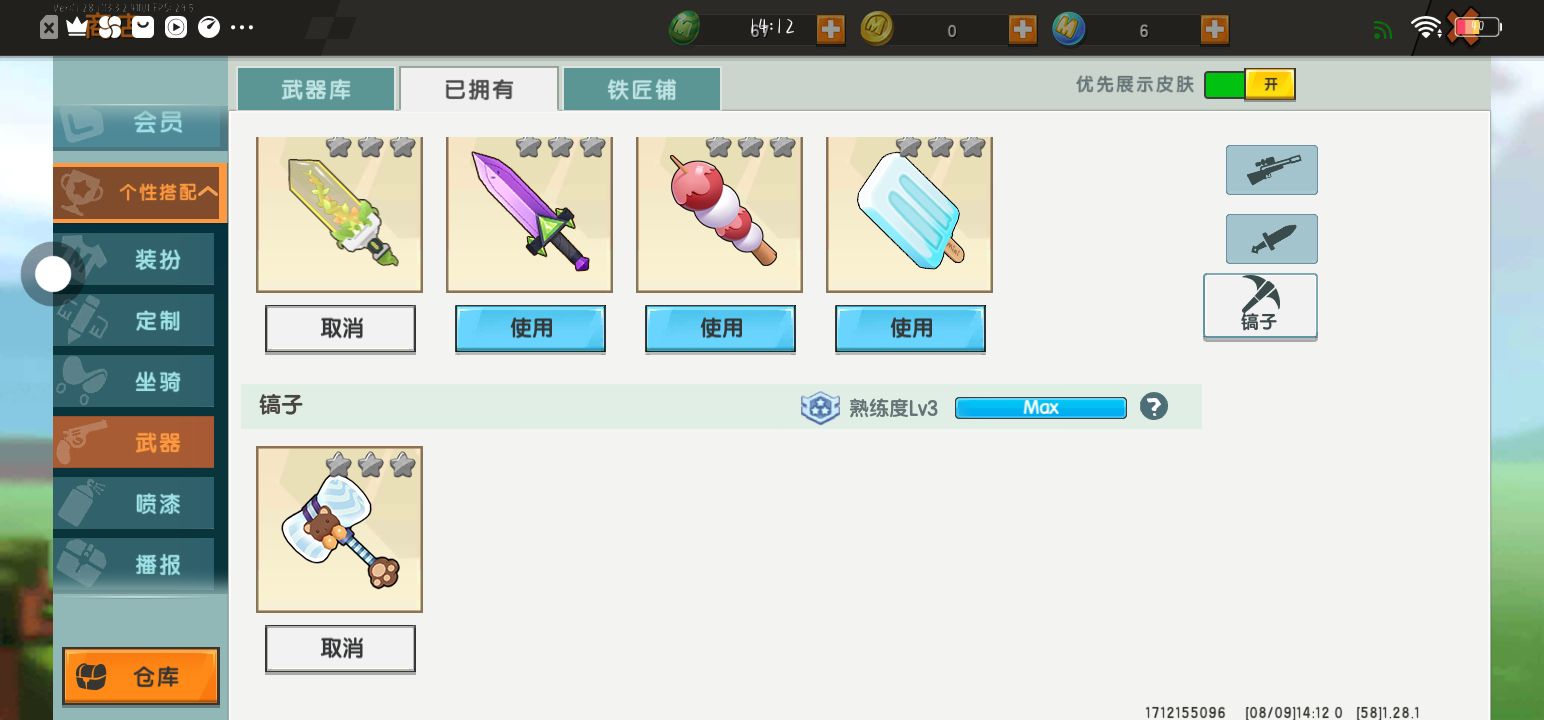Screen dimensions: 1544x720
Task: Add gold coins with plus icon
Action: pyautogui.click(x=1022, y=29)
